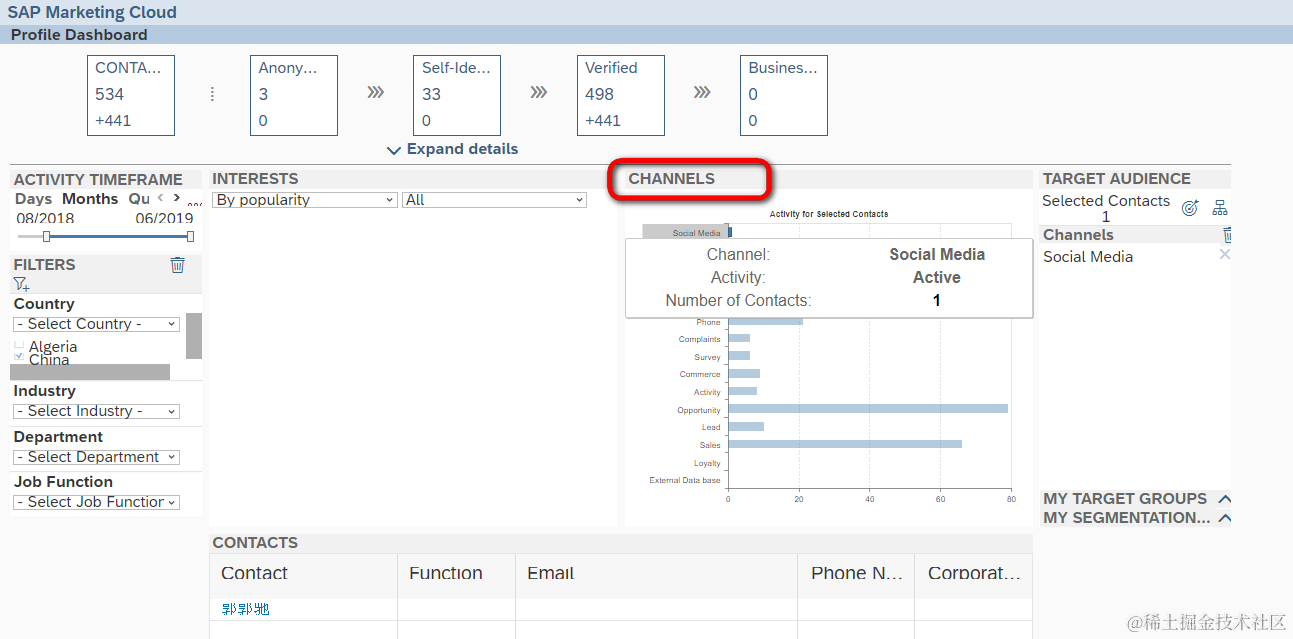Open the Select Industry dropdown
Viewport: 1293px width, 639px height.
point(96,411)
